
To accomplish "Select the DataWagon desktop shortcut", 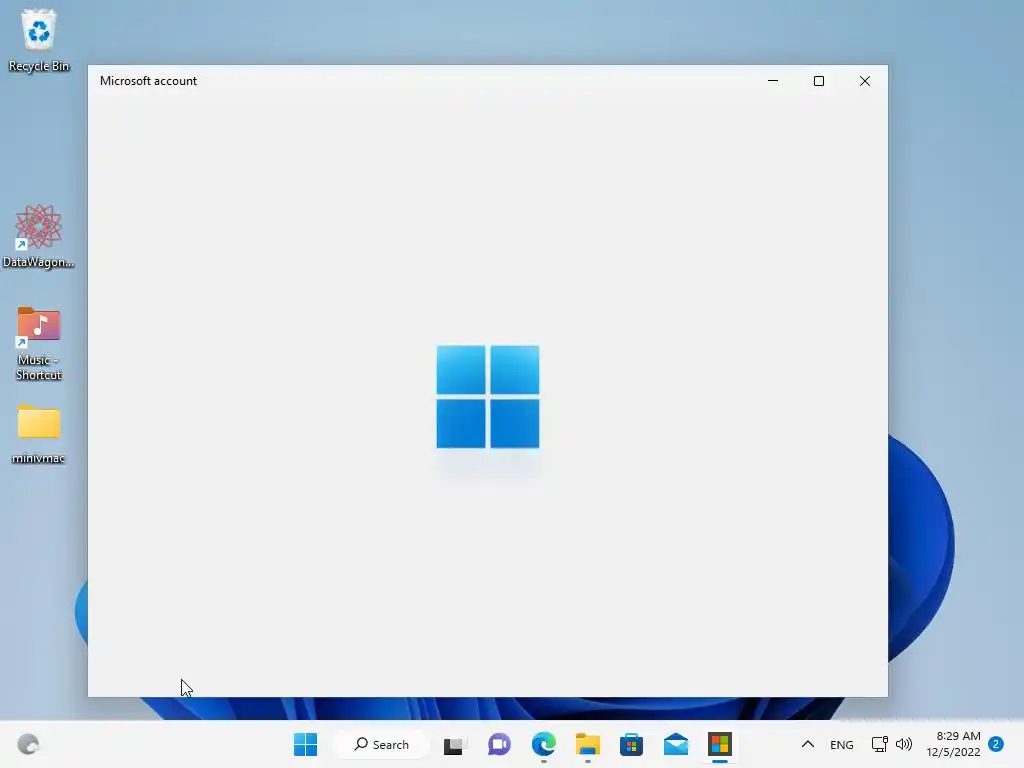I will point(39,236).
